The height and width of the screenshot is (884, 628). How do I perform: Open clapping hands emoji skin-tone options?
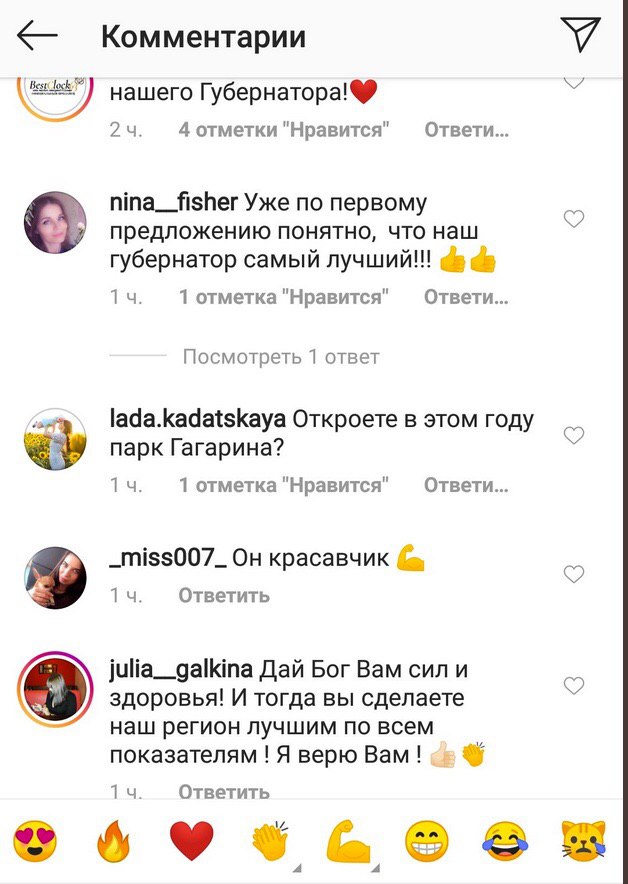[271, 841]
